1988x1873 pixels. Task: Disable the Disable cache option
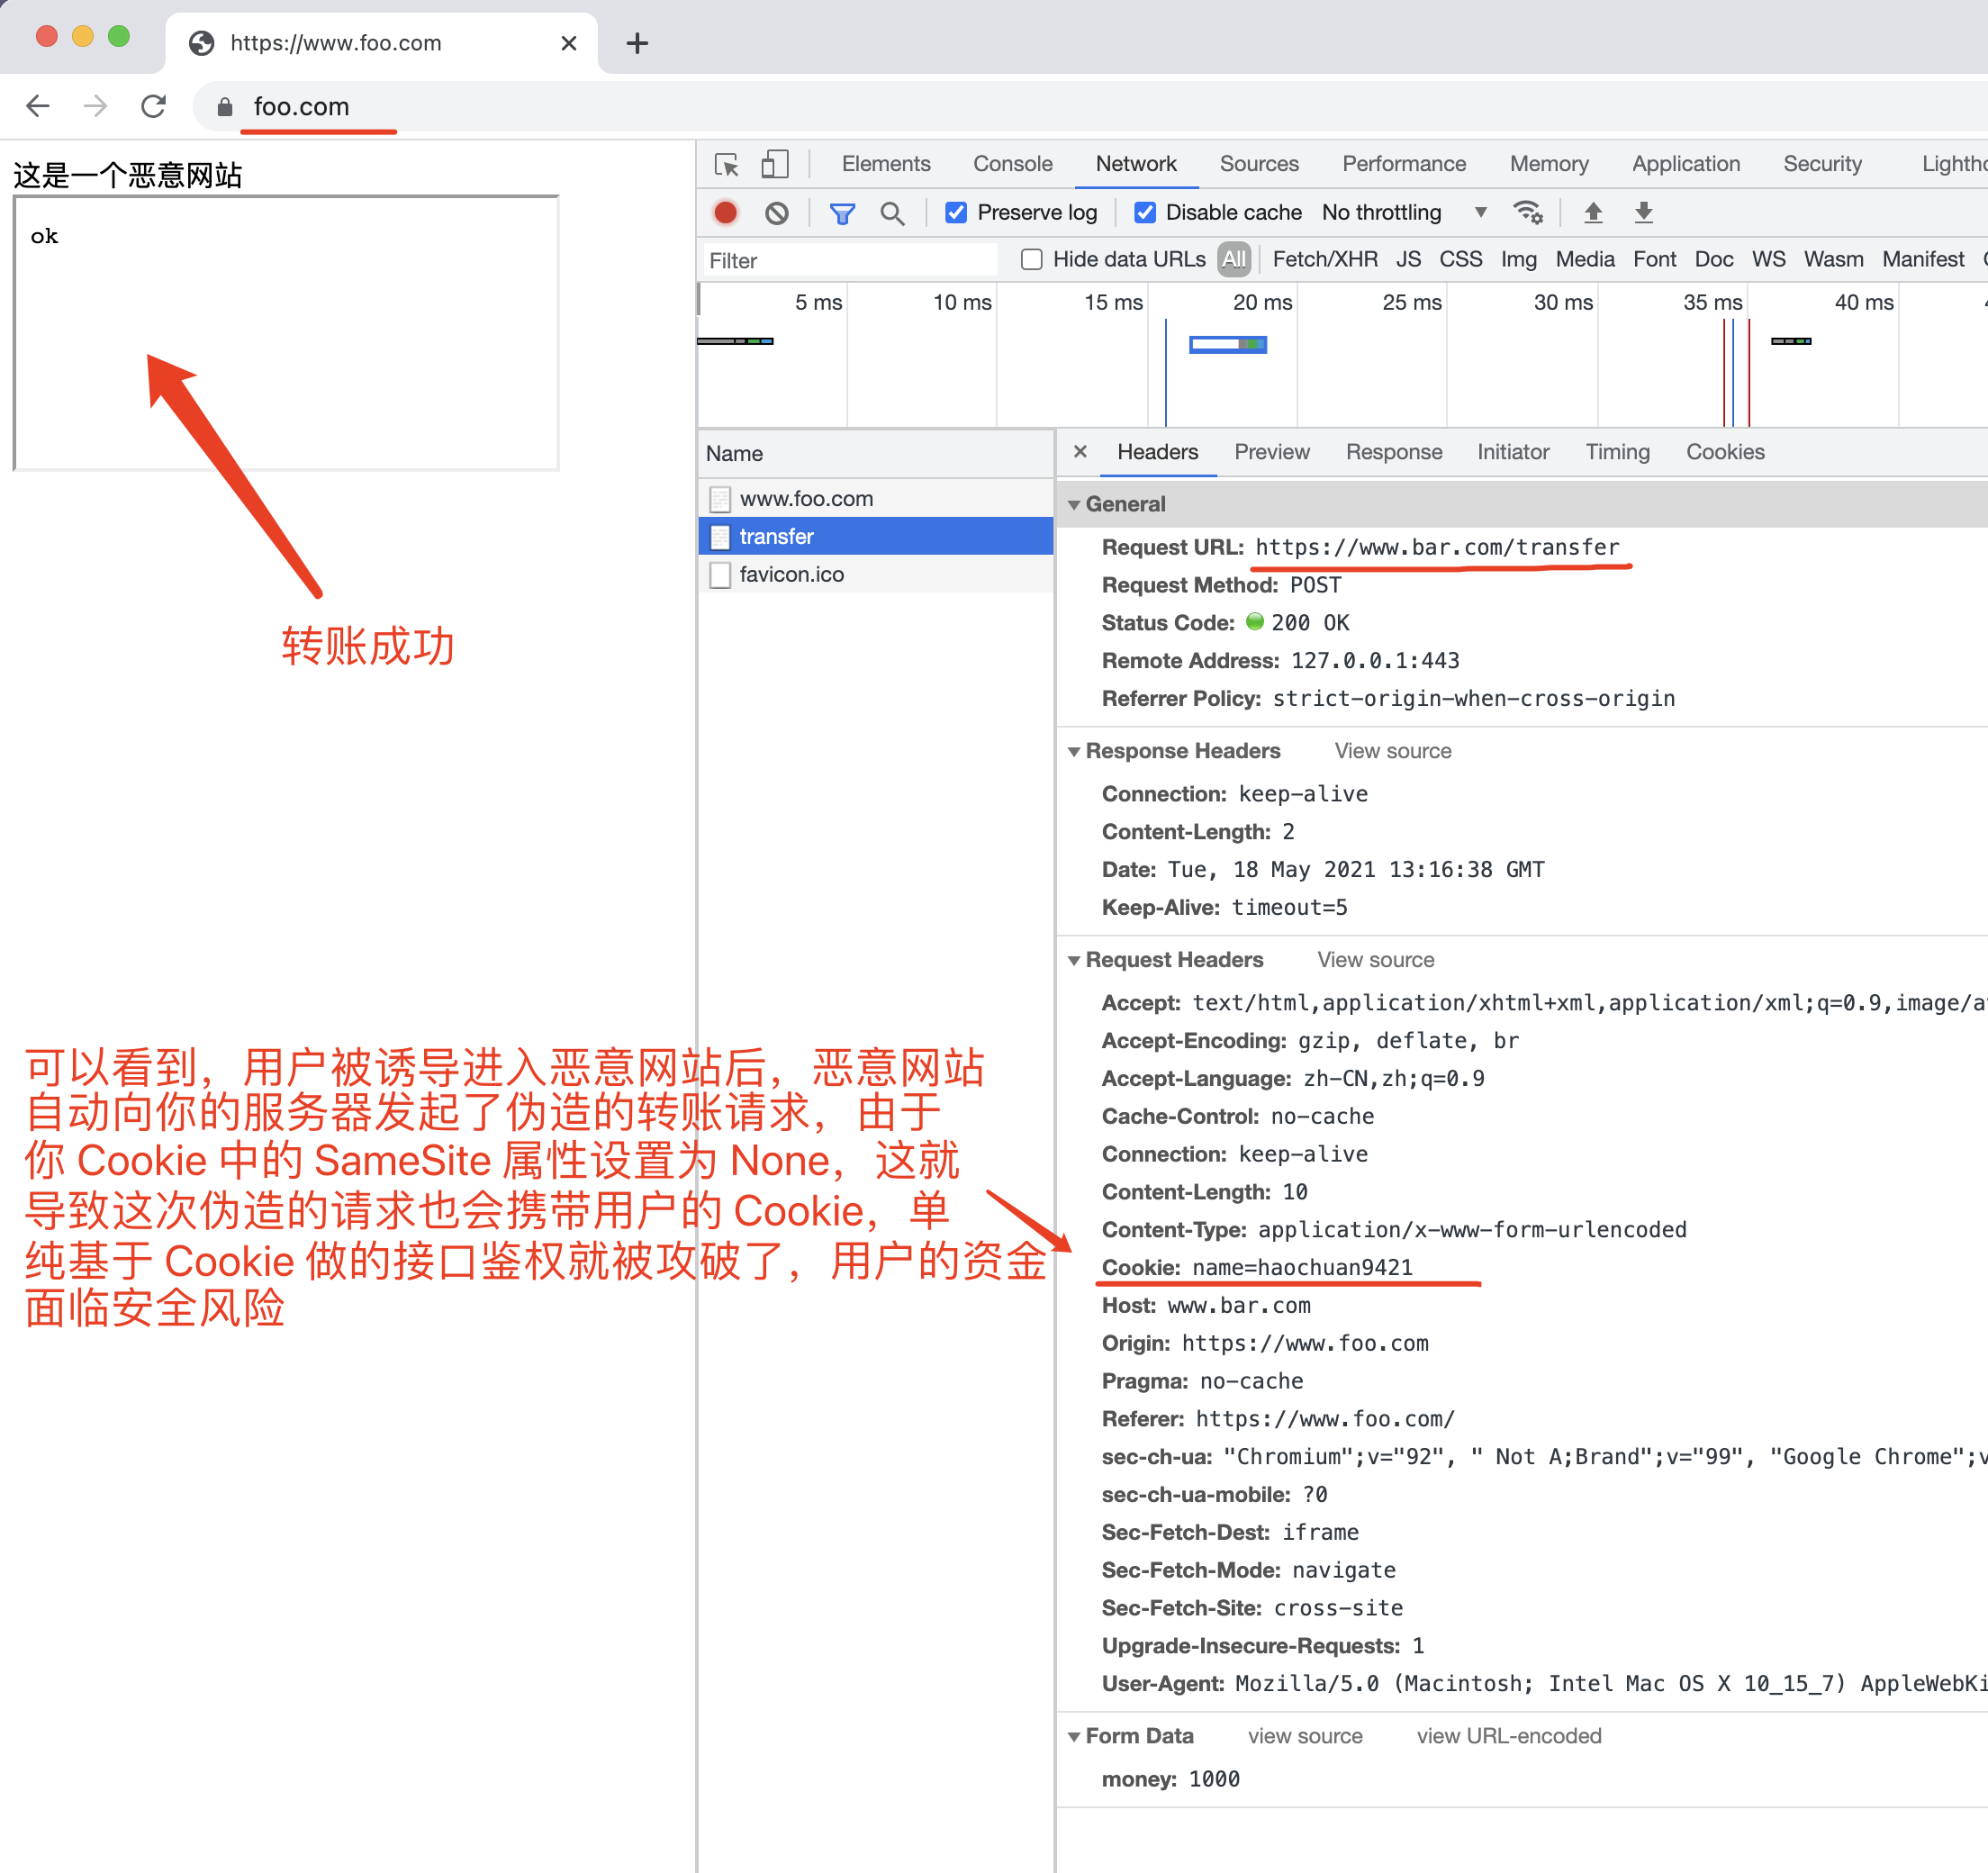click(1144, 212)
